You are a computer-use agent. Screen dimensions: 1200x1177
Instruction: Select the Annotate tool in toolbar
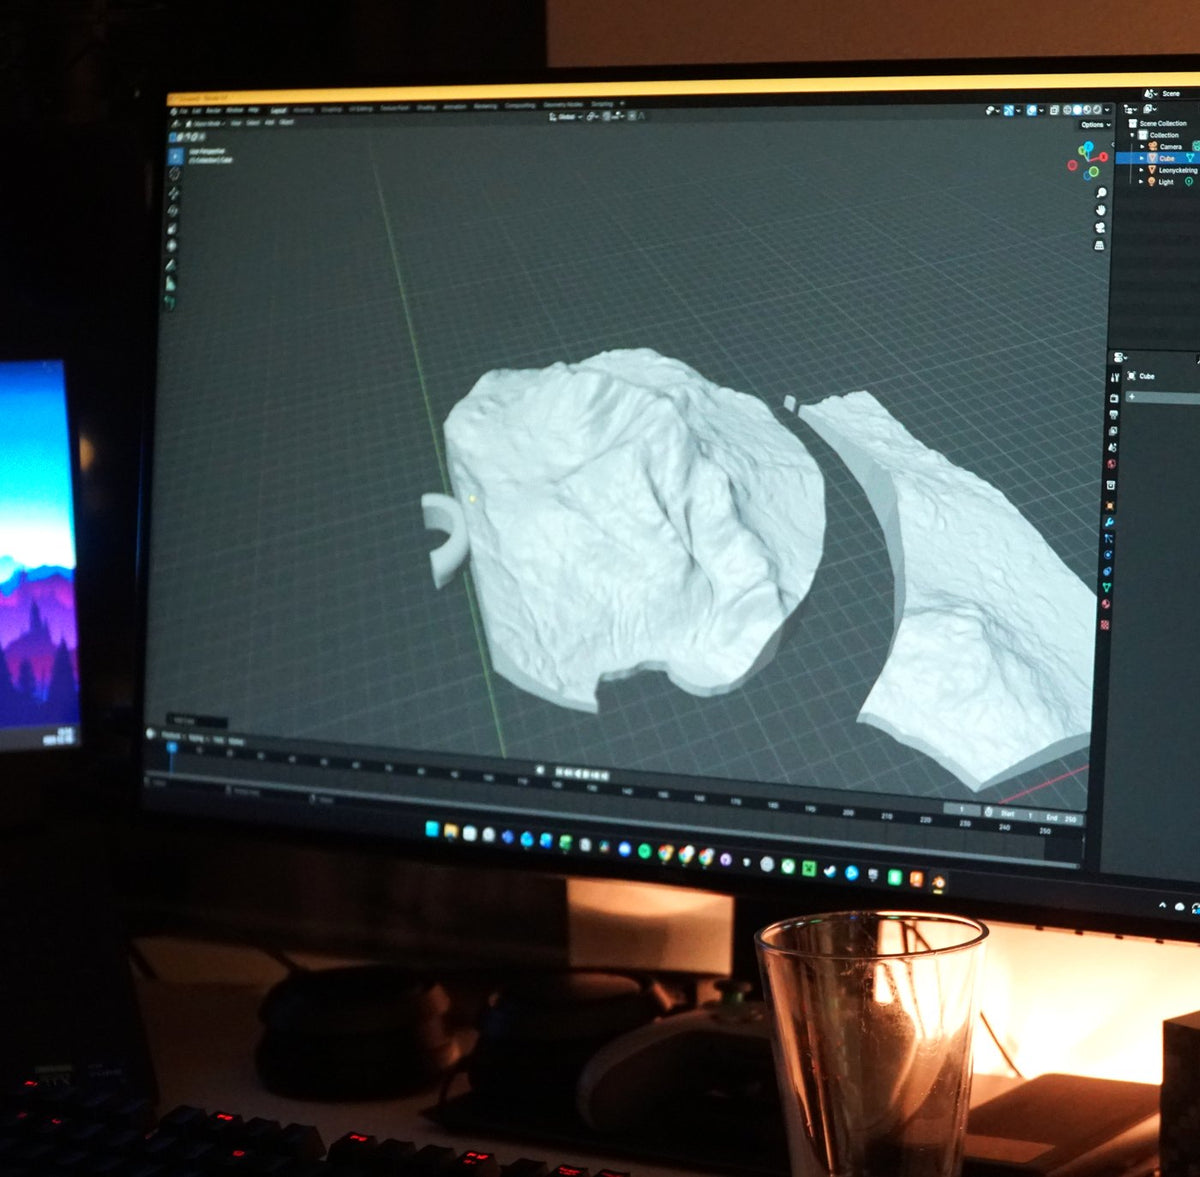[x=171, y=265]
